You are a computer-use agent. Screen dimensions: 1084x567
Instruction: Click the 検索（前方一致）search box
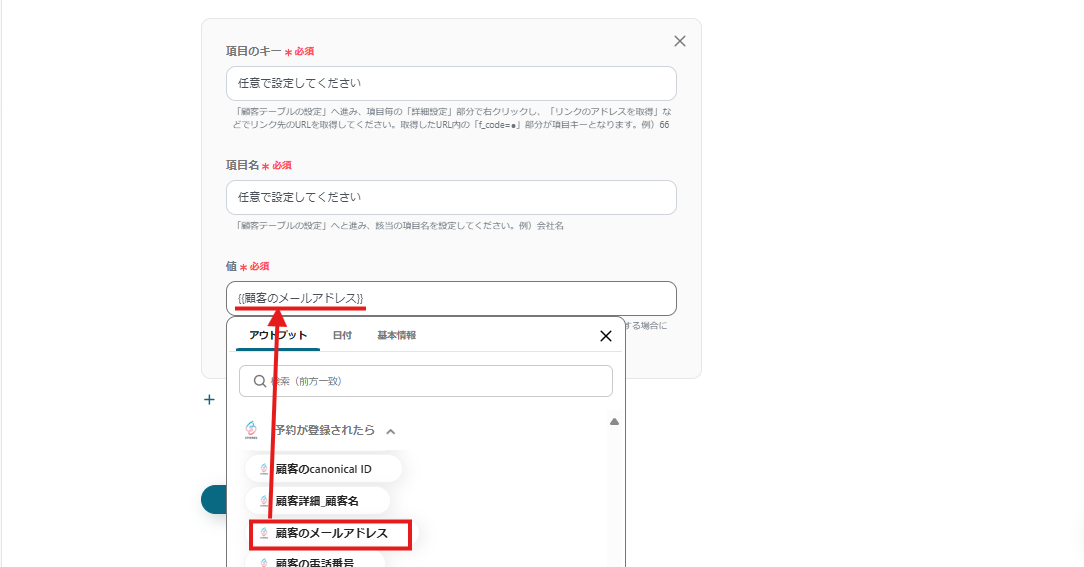click(426, 381)
